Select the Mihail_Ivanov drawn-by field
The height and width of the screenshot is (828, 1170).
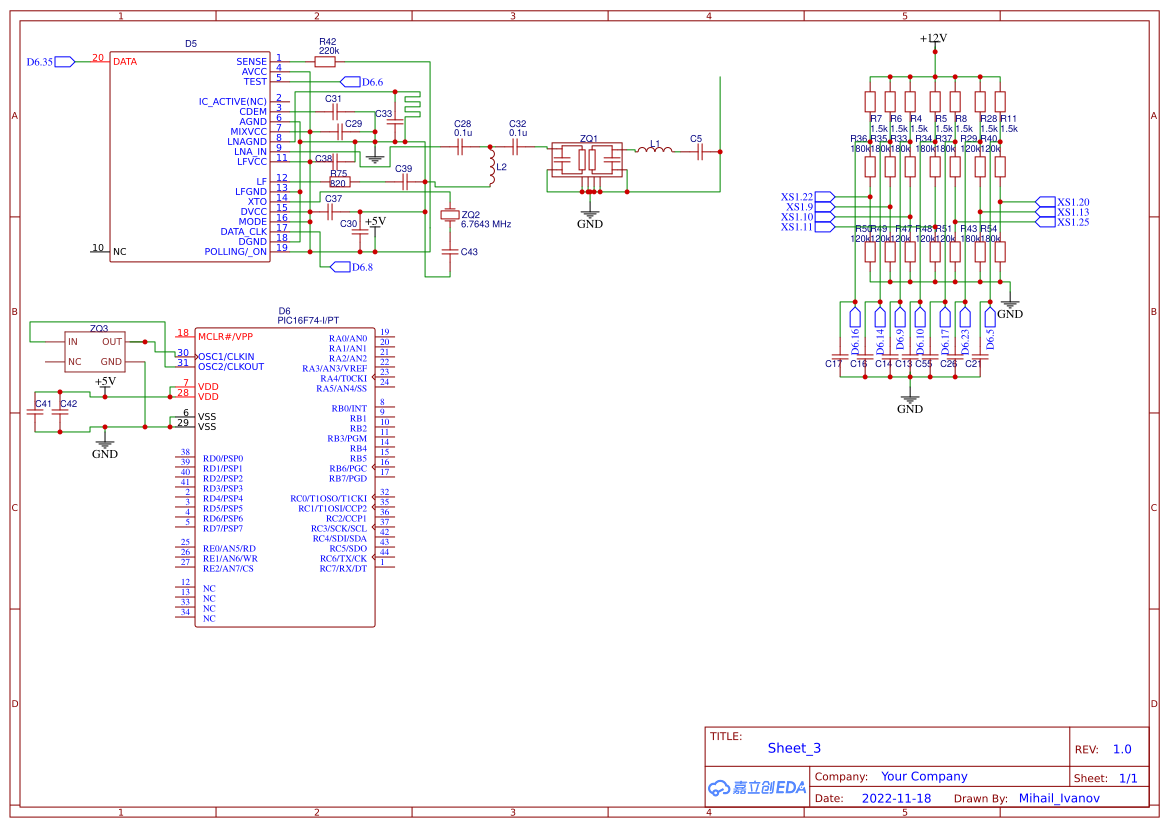[1059, 798]
